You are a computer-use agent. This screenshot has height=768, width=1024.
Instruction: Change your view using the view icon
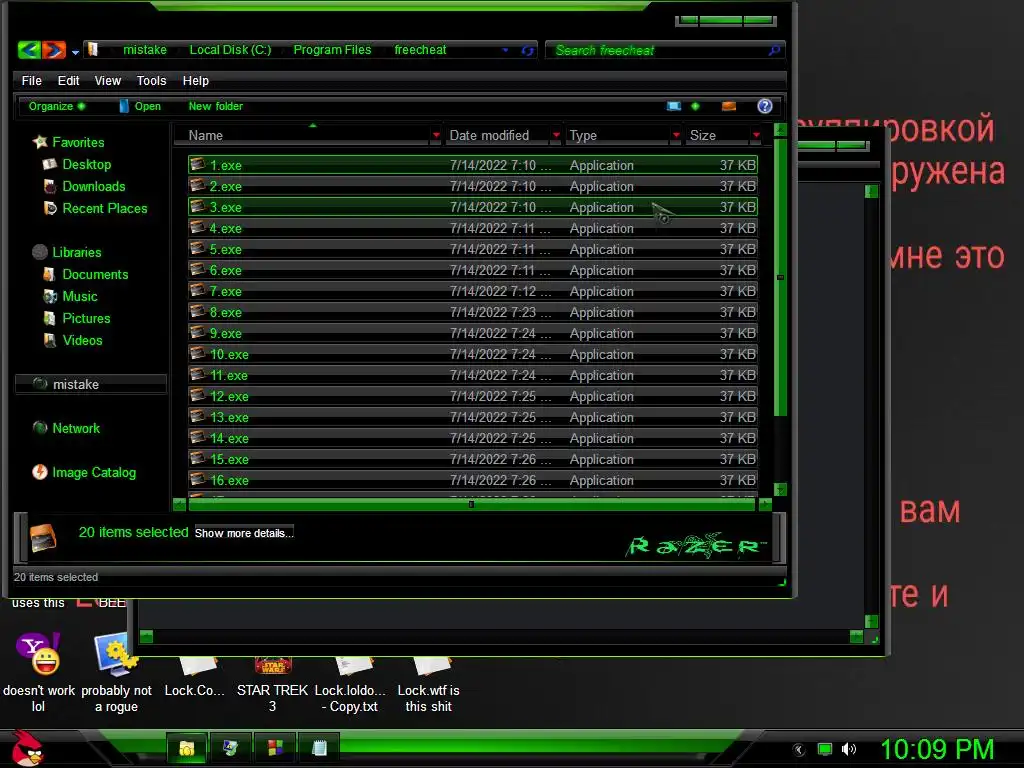pos(674,106)
